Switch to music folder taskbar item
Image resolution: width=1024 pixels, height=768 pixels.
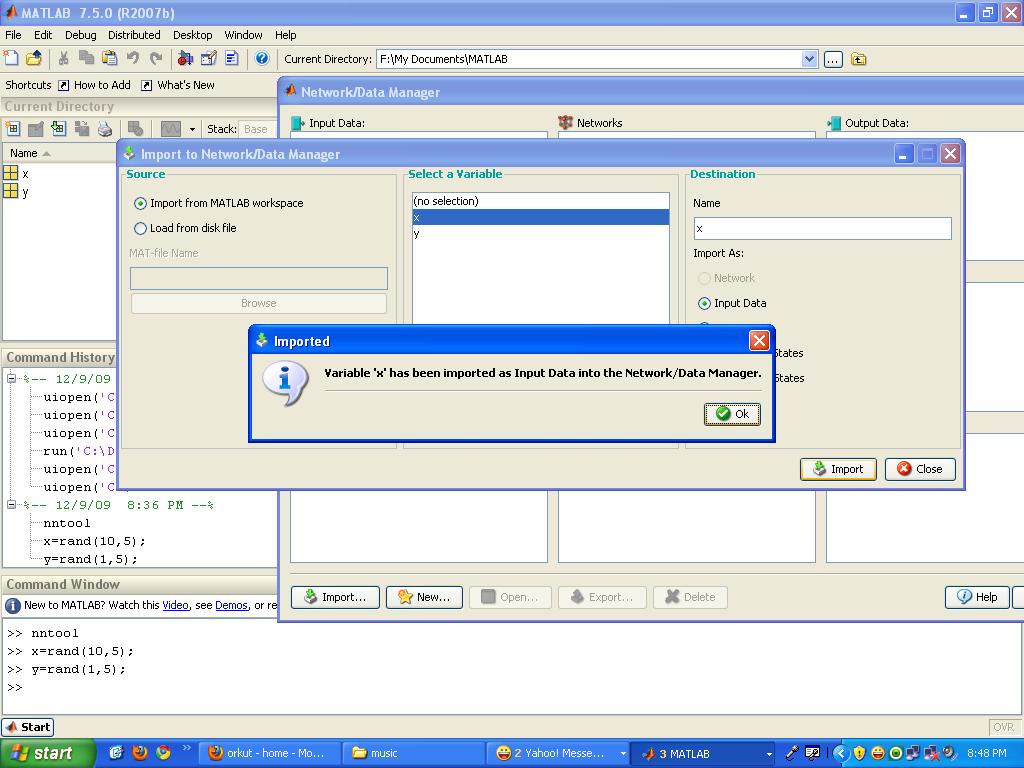[413, 753]
